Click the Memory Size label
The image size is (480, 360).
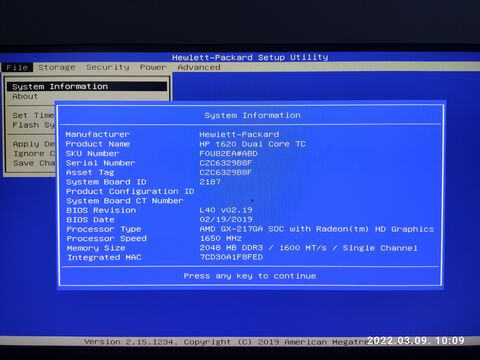[96, 248]
